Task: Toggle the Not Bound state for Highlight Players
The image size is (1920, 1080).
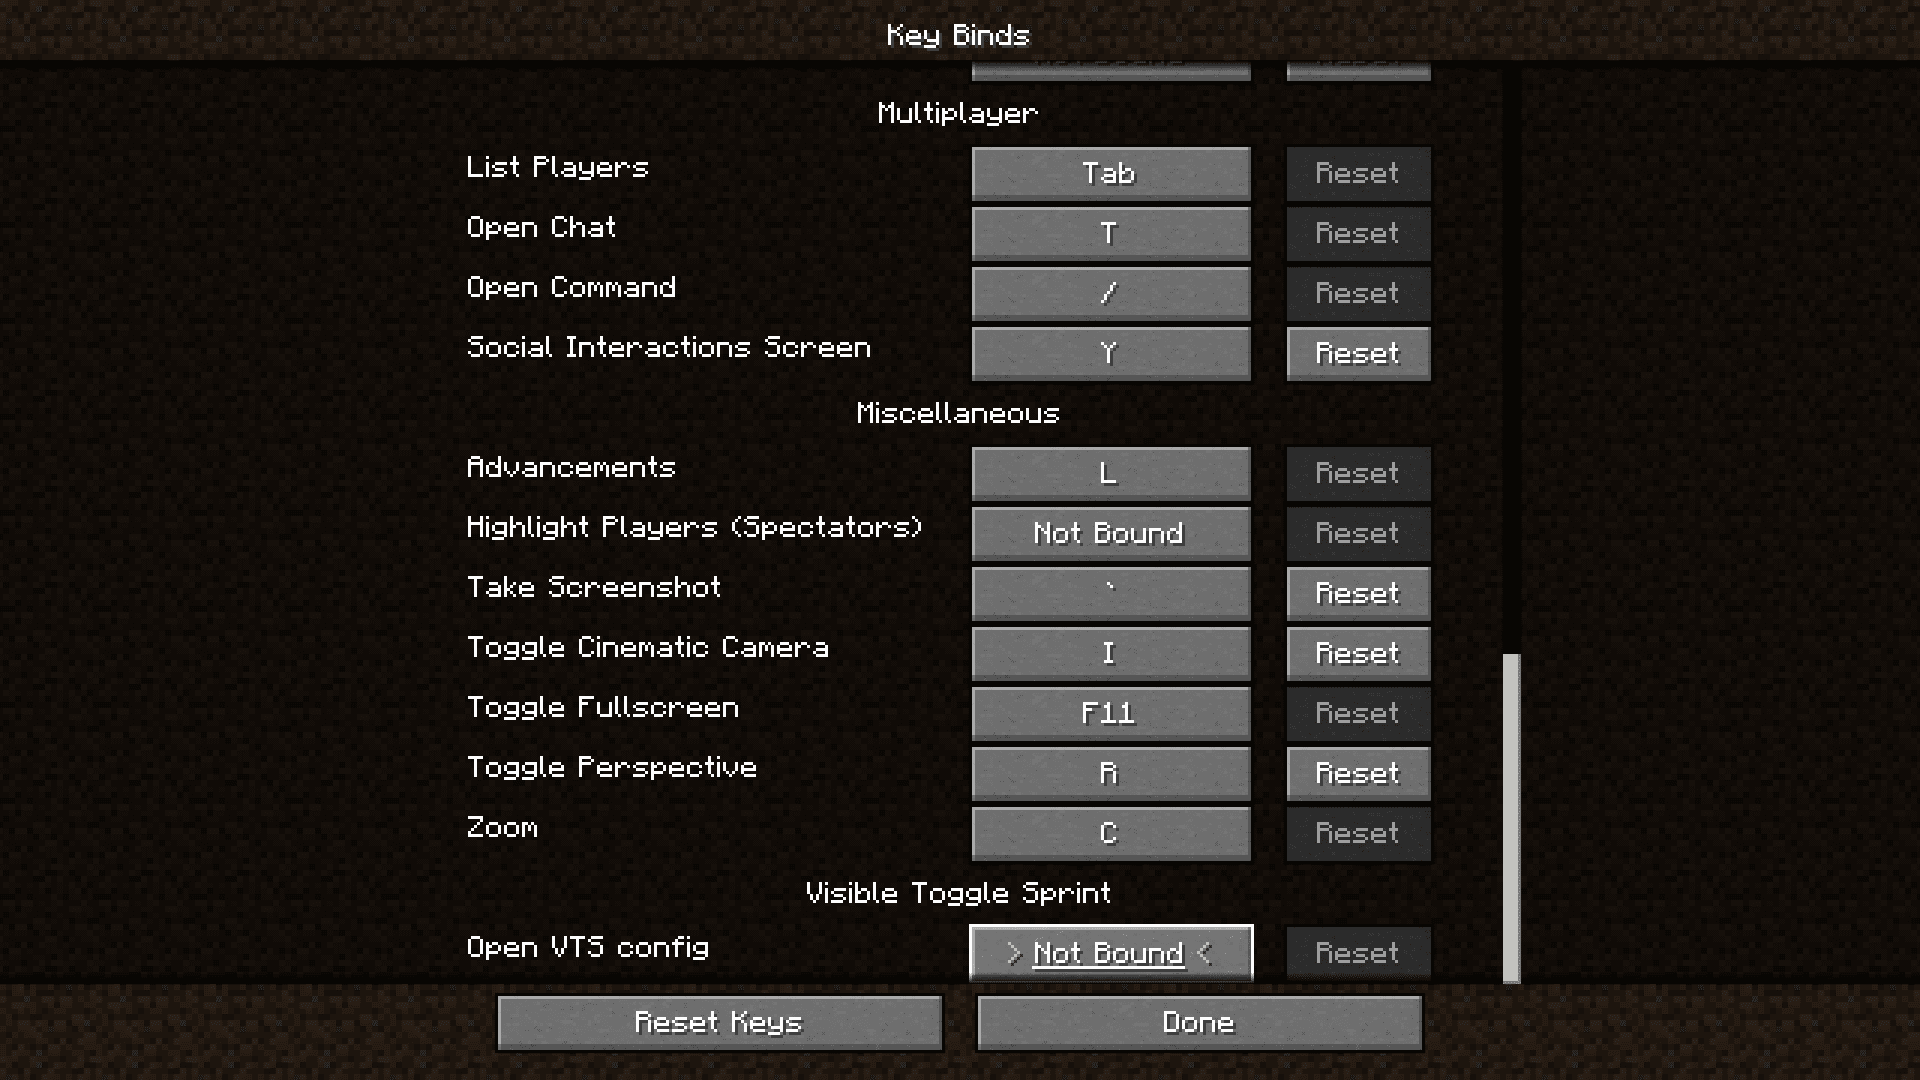Action: pyautogui.click(x=1109, y=533)
